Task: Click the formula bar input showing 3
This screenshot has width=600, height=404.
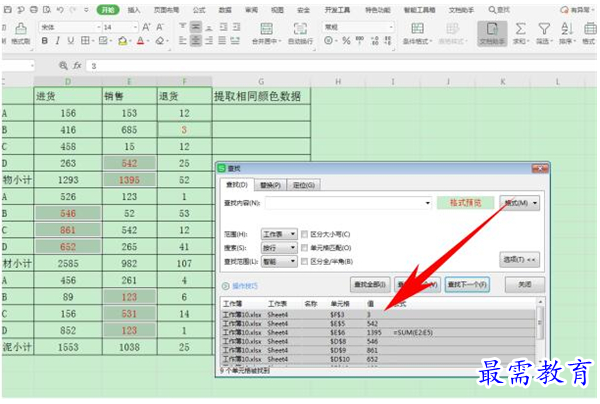Action: 341,66
